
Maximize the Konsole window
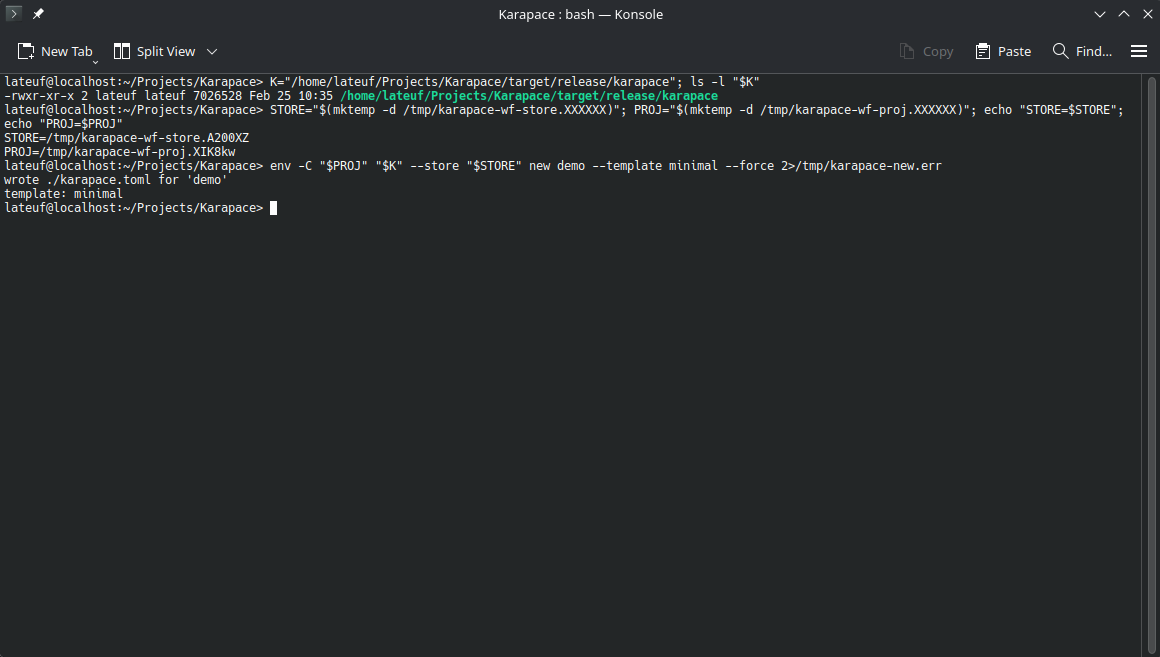[x=1123, y=14]
